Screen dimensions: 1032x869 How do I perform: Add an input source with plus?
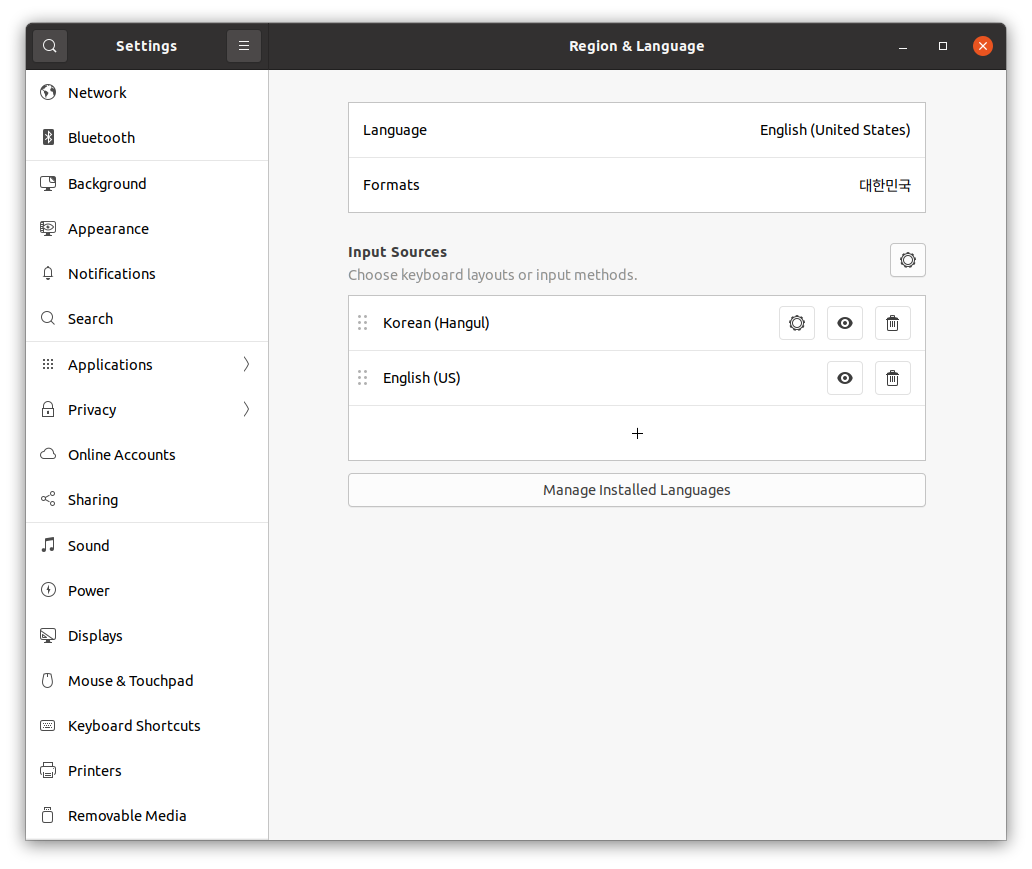pos(636,433)
